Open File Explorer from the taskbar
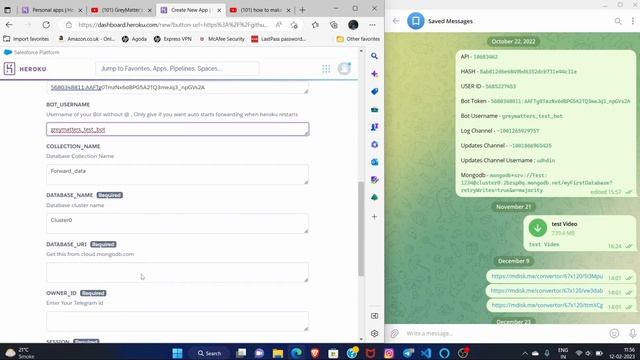This screenshot has height=360, width=640. click(278, 353)
